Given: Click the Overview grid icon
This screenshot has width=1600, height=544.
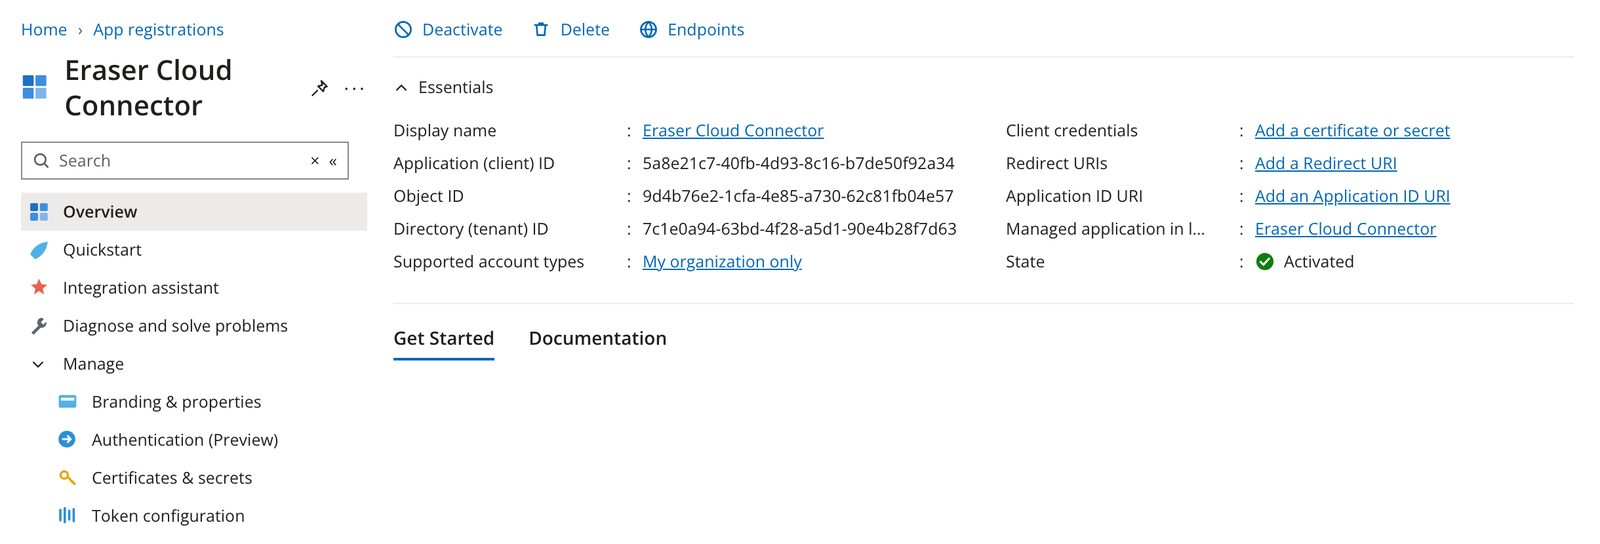Looking at the screenshot, I should pos(39,212).
